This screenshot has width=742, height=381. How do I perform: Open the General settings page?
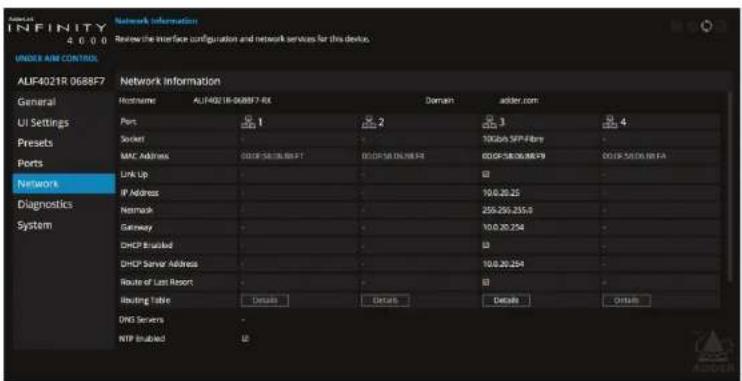[x=36, y=102]
